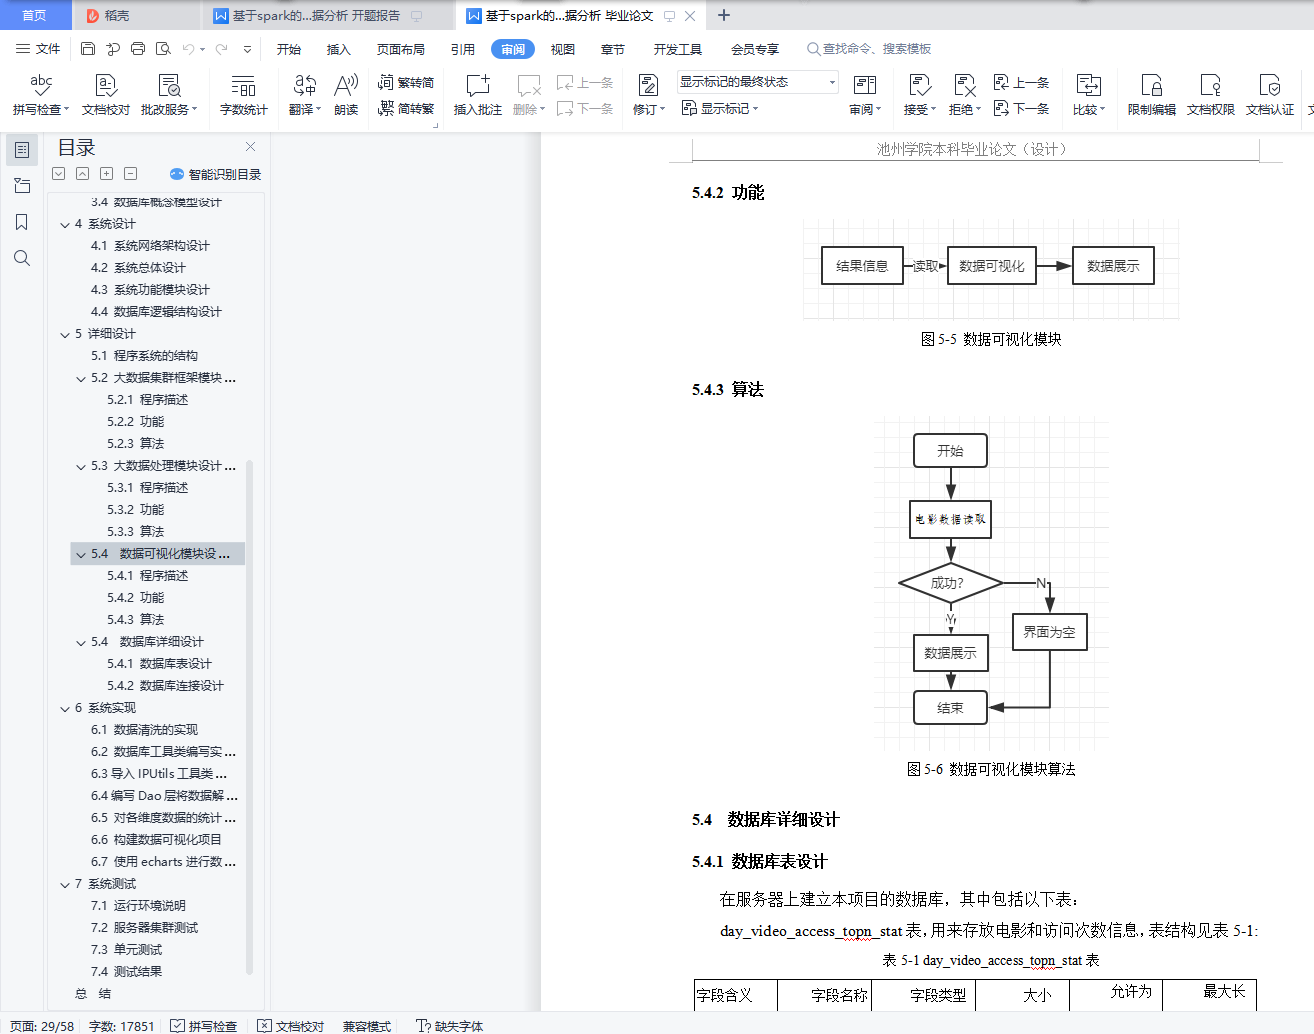
Task: Collapse the 7 系统测试 tree node
Action: pos(65,884)
